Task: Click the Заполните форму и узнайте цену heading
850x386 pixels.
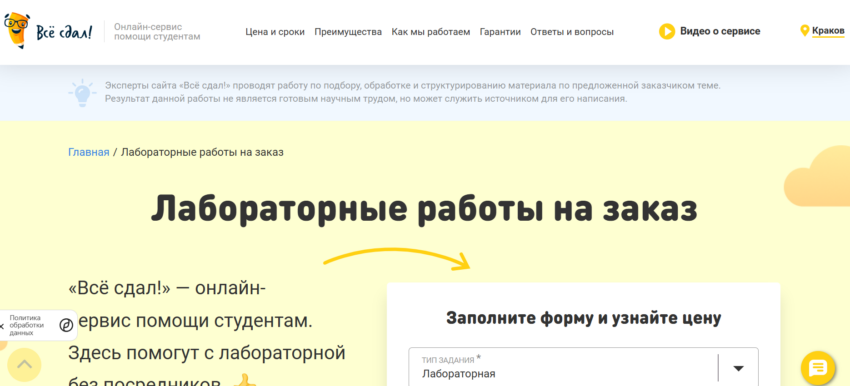Action: pos(583,318)
